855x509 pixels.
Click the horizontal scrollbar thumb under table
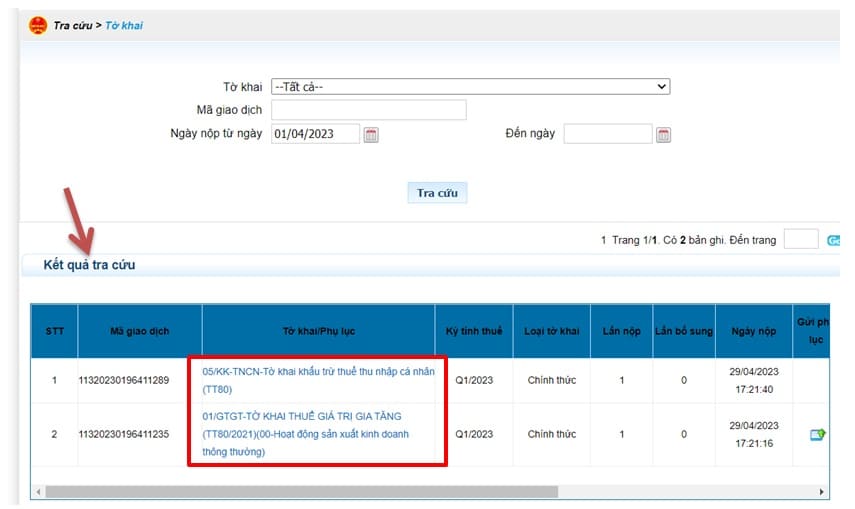coord(300,492)
